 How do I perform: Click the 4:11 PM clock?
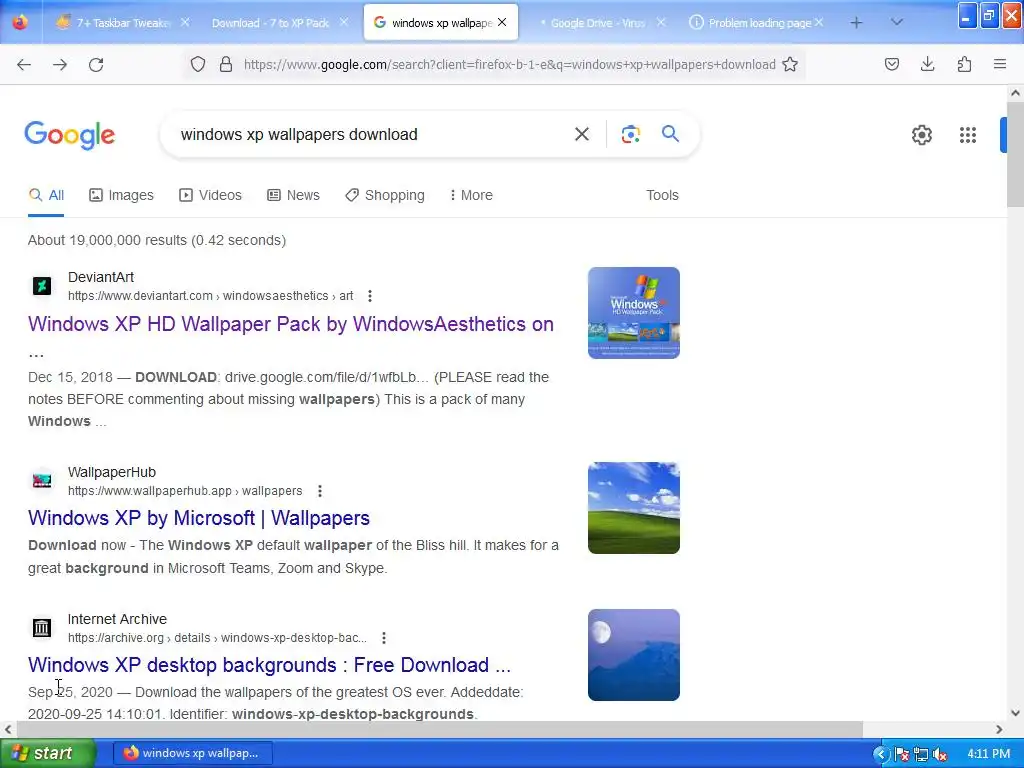click(989, 754)
